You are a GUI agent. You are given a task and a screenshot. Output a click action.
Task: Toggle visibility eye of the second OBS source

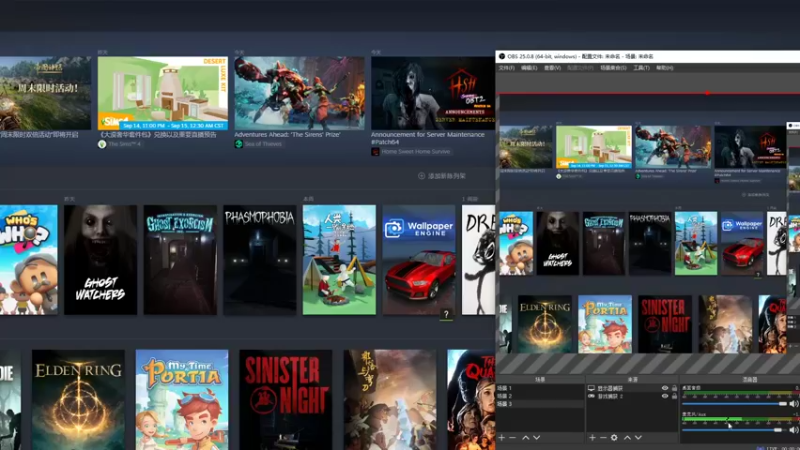point(665,396)
